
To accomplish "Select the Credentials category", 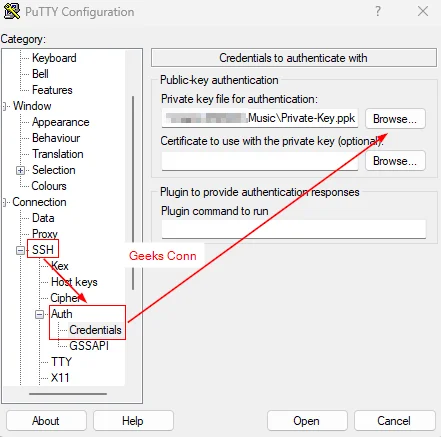I will click(95, 330).
